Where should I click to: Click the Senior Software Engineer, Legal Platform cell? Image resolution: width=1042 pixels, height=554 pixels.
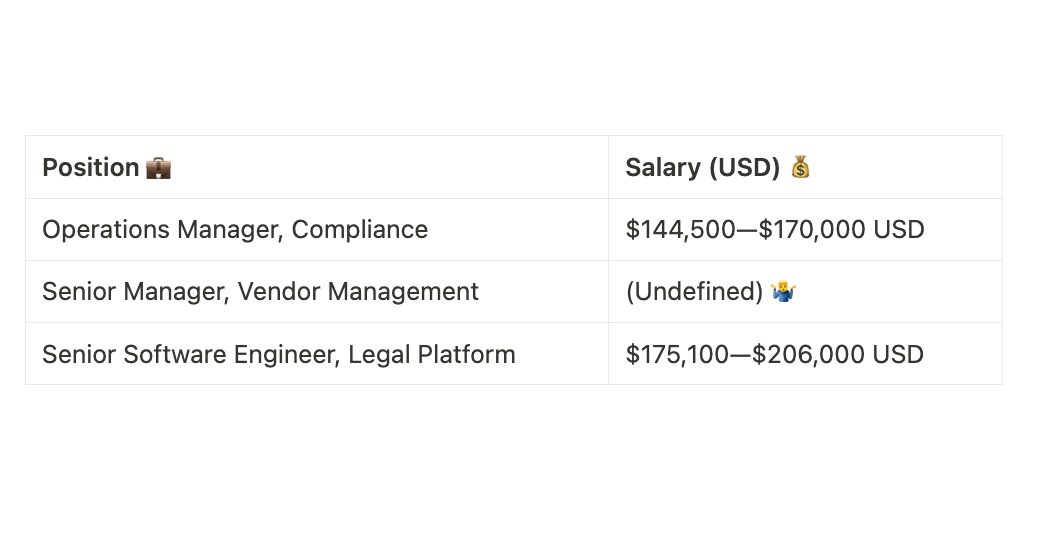pos(317,354)
